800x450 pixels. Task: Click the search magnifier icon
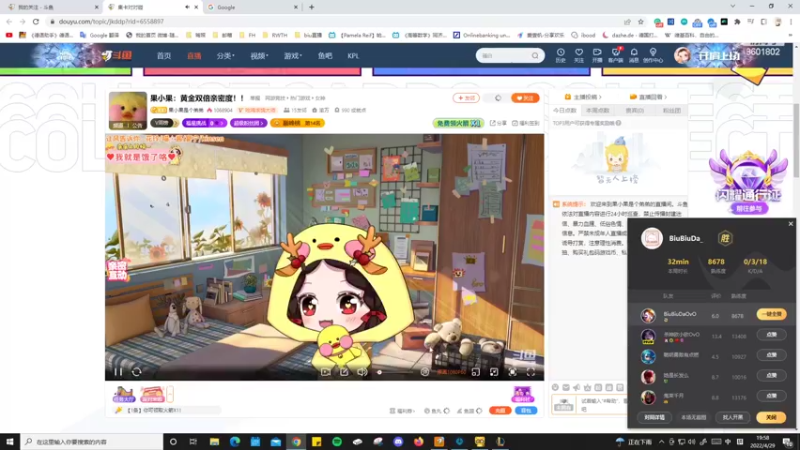[x=535, y=56]
